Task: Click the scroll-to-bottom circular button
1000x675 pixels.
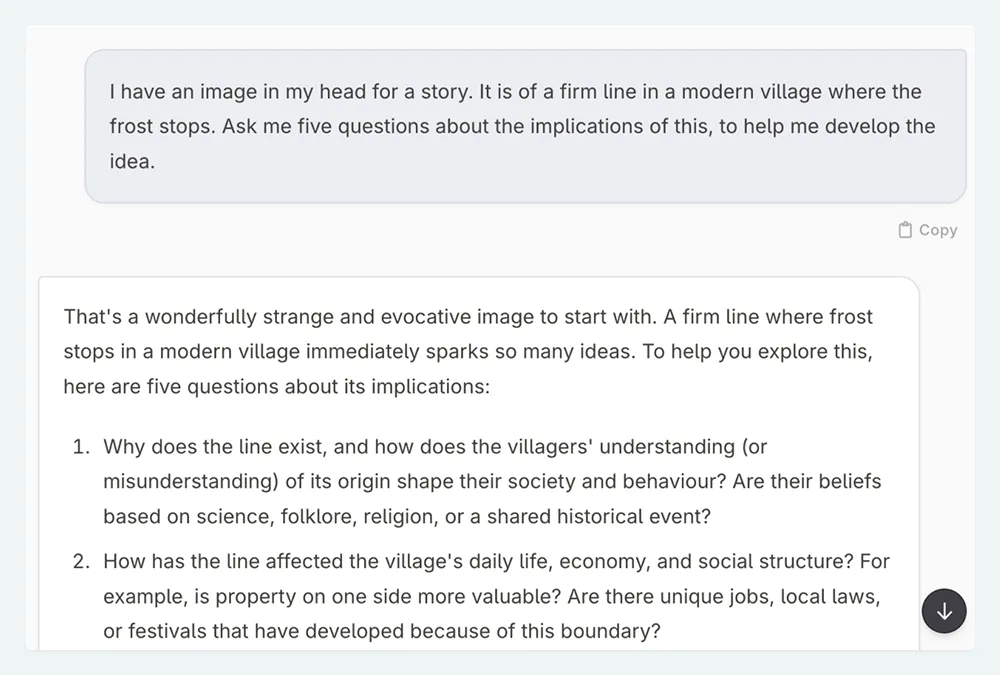Action: point(944,611)
